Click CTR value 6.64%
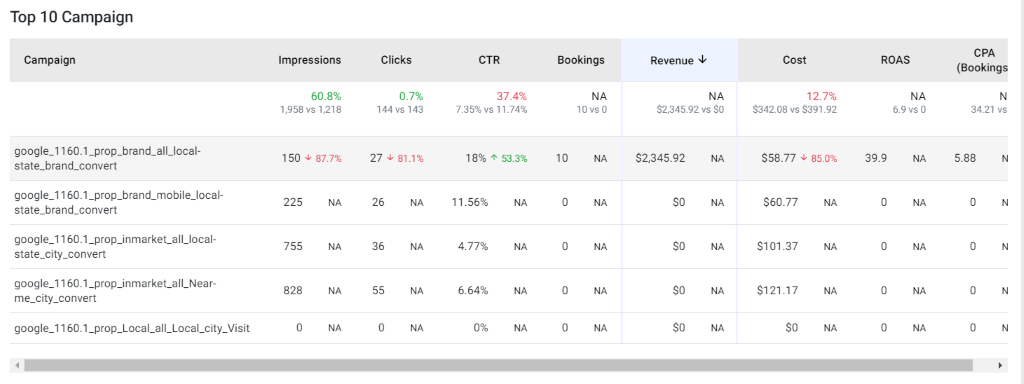 (473, 291)
